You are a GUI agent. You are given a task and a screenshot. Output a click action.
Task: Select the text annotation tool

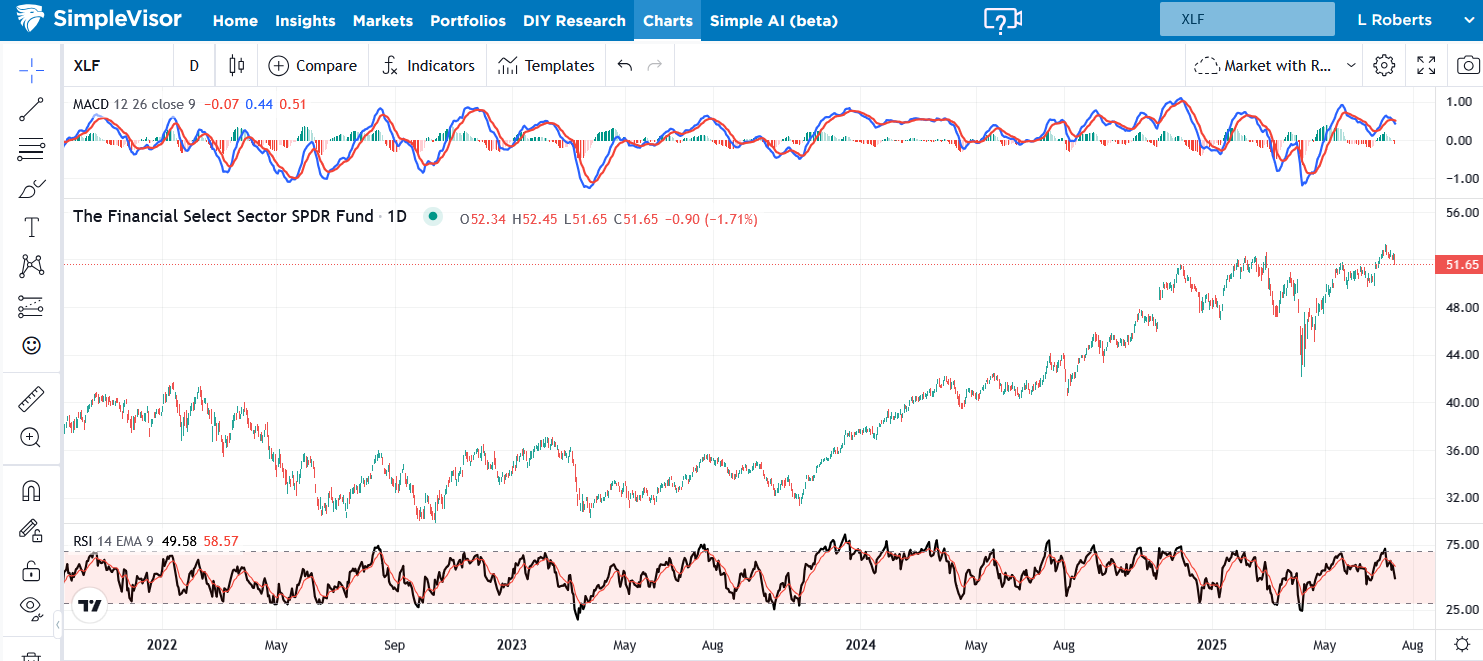coord(31,228)
